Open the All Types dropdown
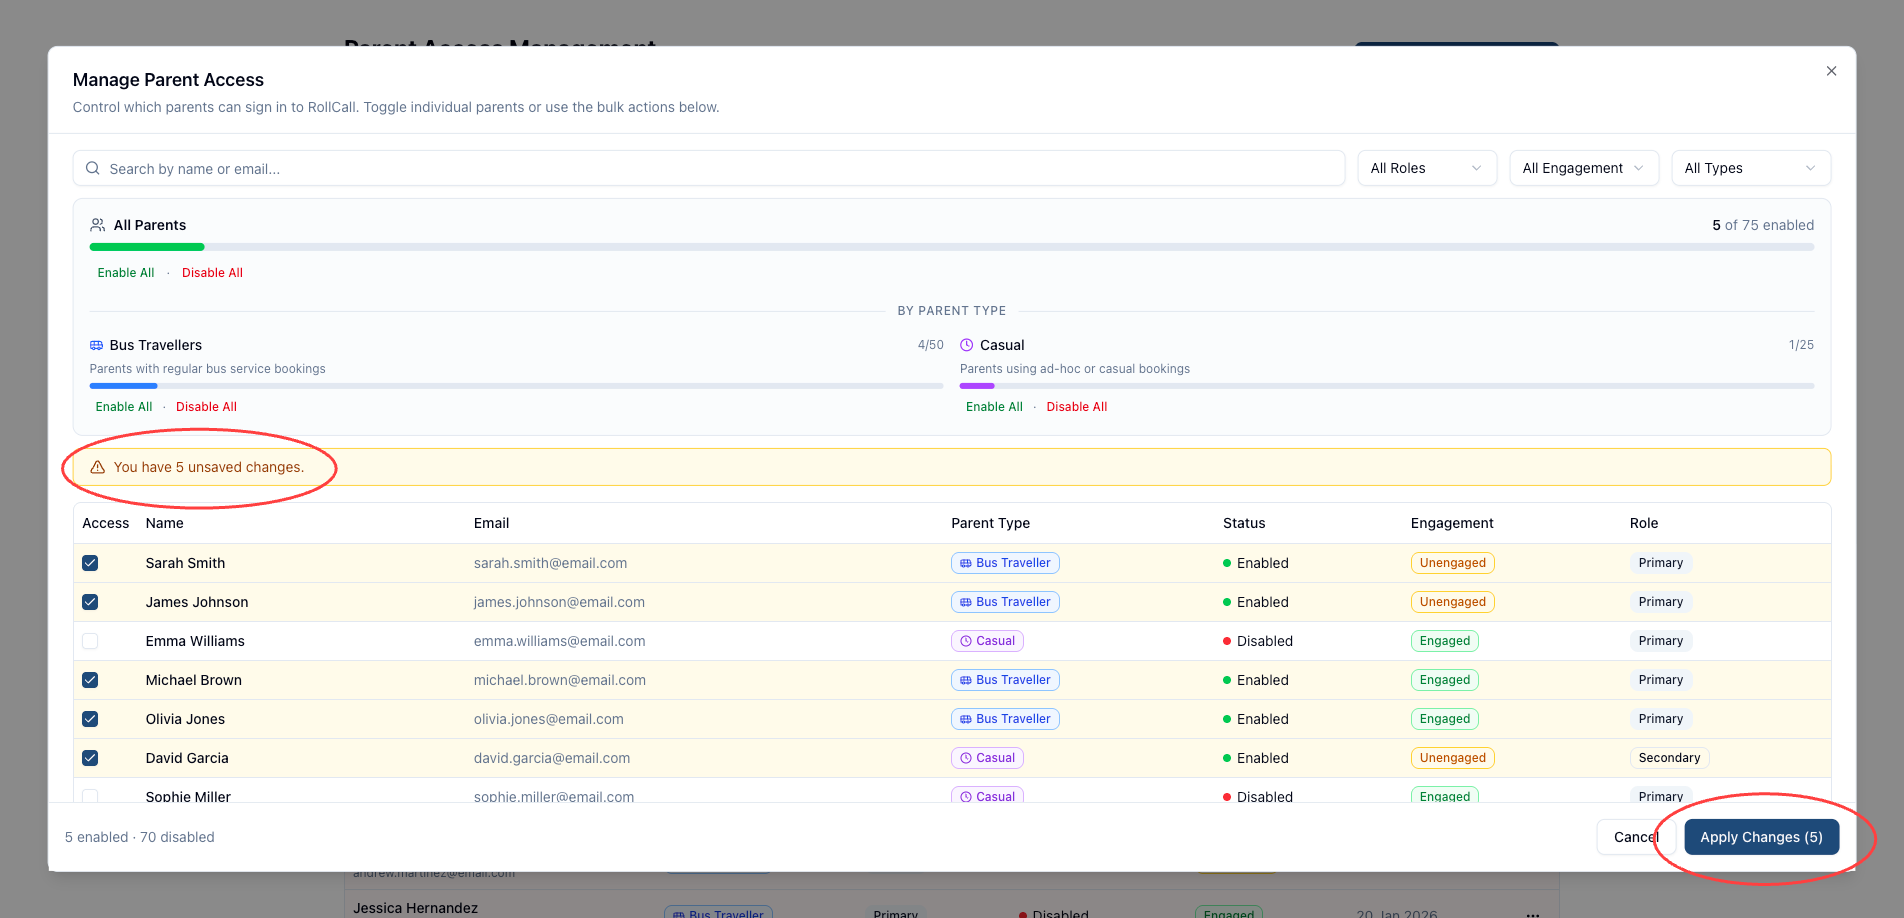Viewport: 1904px width, 918px height. pyautogui.click(x=1750, y=168)
